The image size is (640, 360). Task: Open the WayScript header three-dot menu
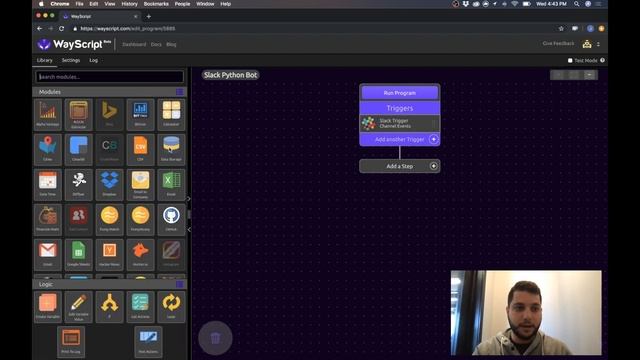(x=598, y=44)
